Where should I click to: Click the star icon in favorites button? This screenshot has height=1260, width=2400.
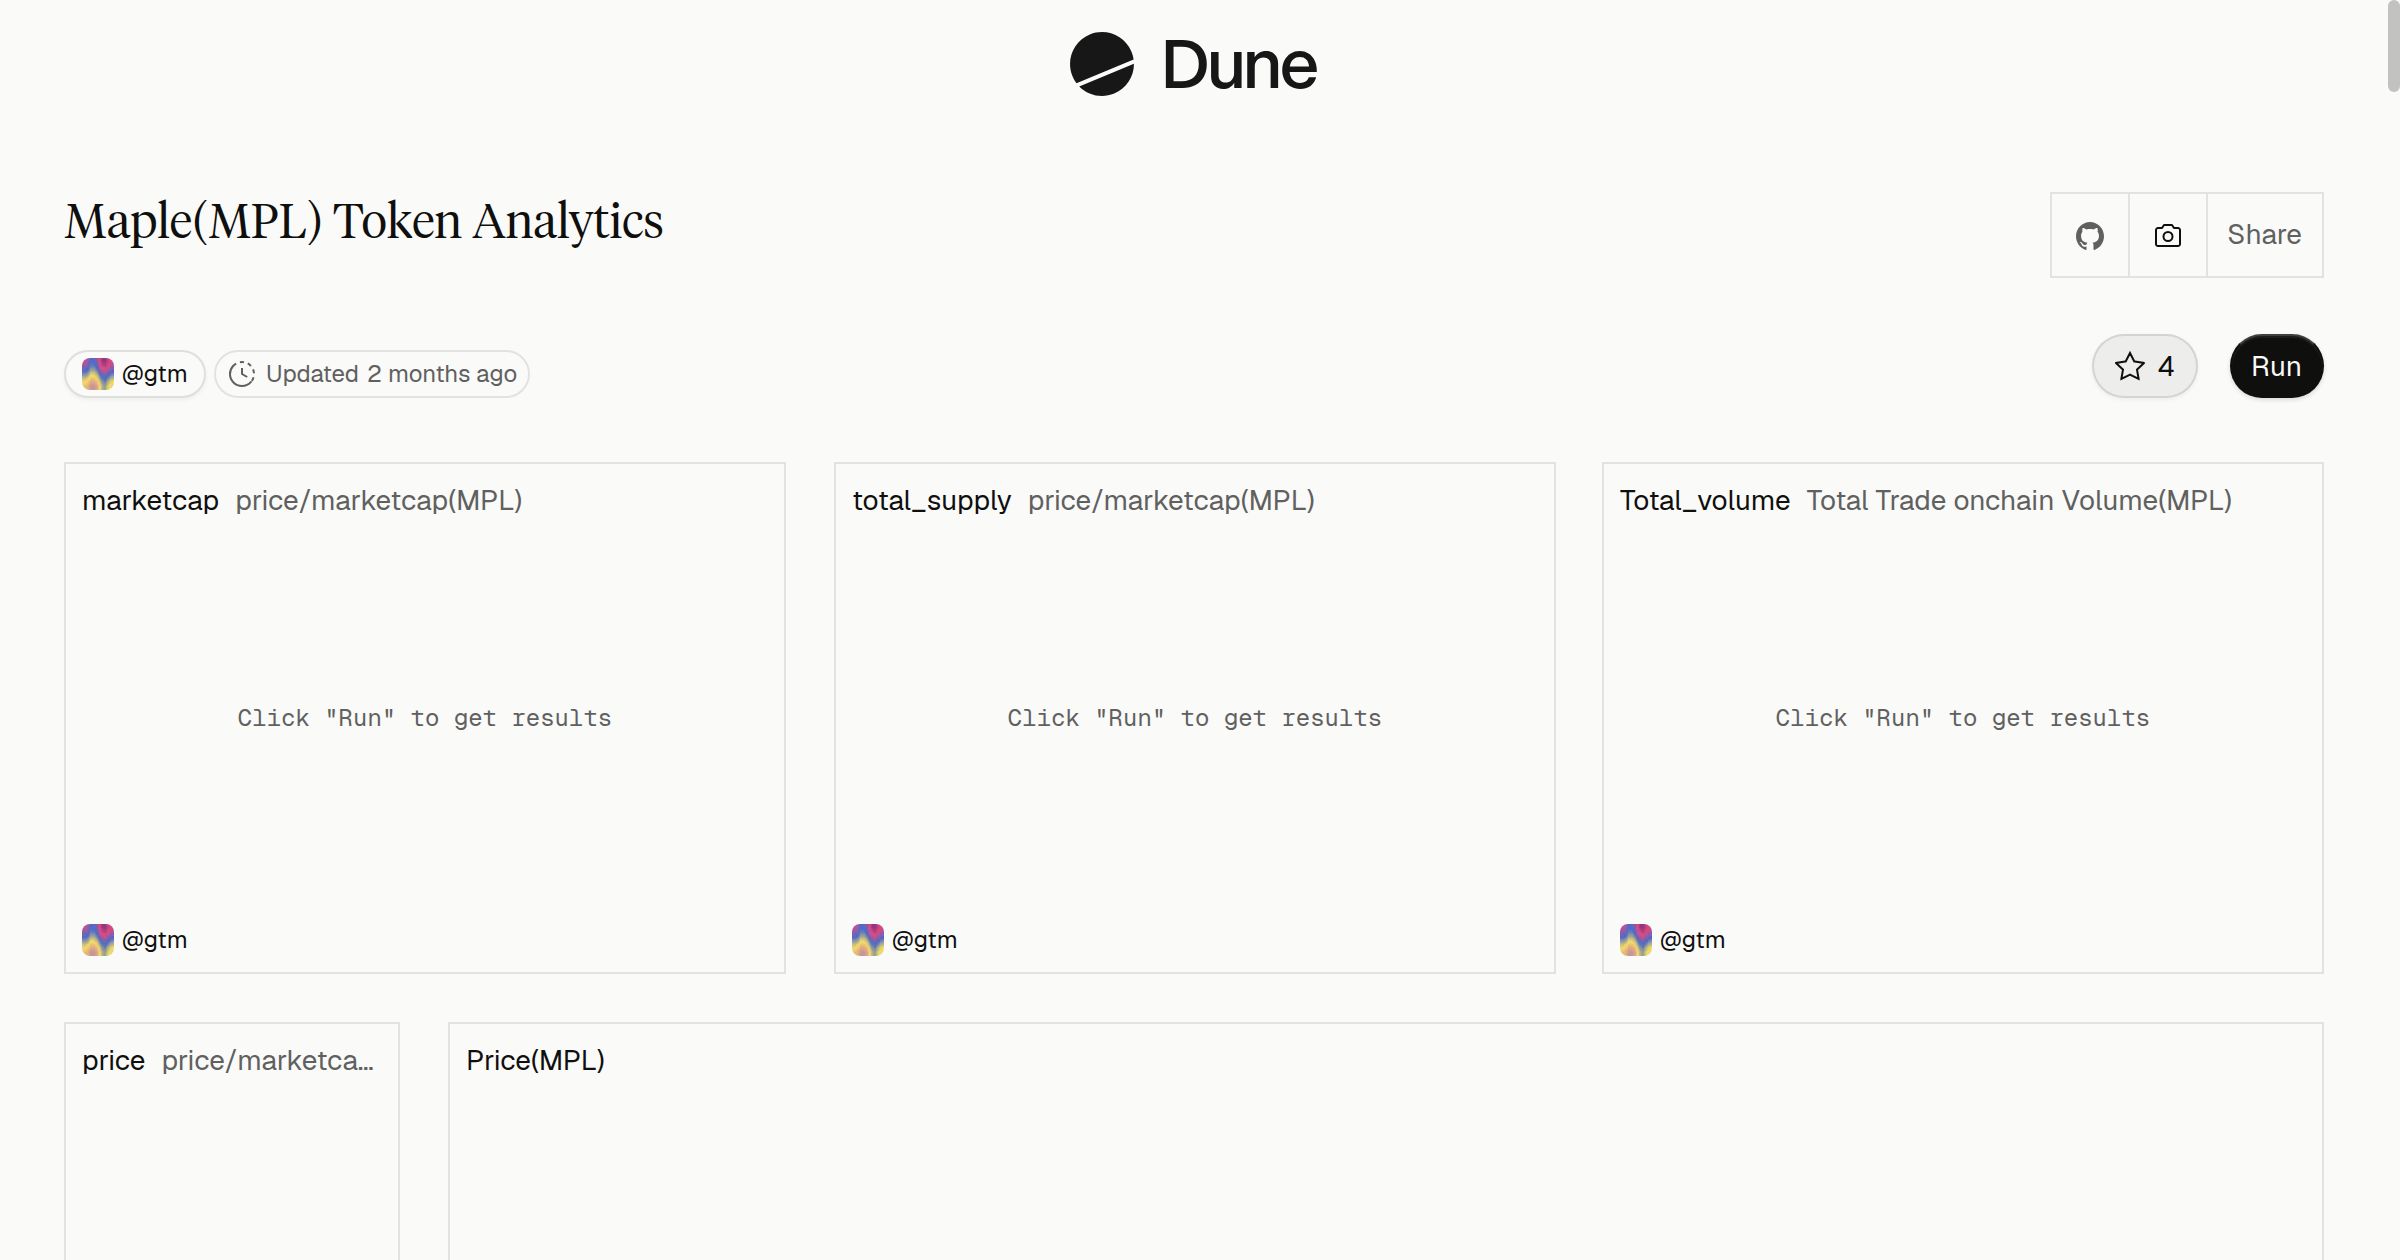(2130, 366)
